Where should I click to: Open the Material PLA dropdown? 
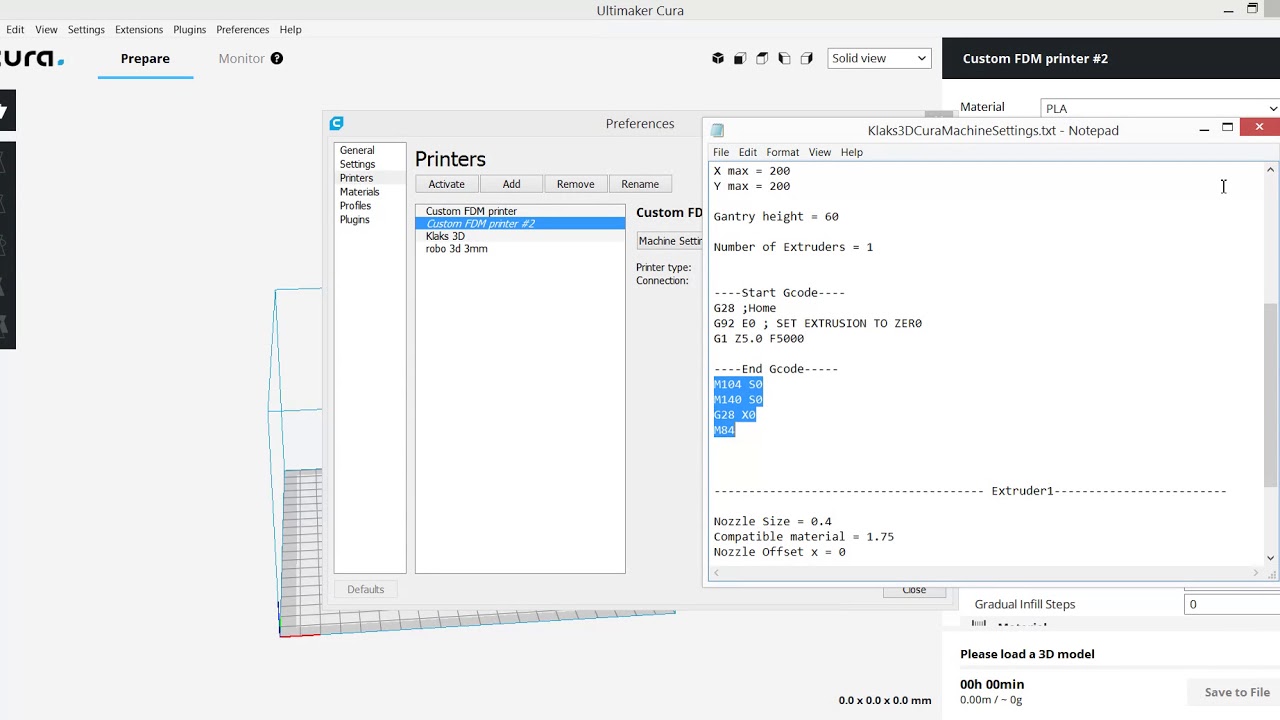(x=1160, y=108)
